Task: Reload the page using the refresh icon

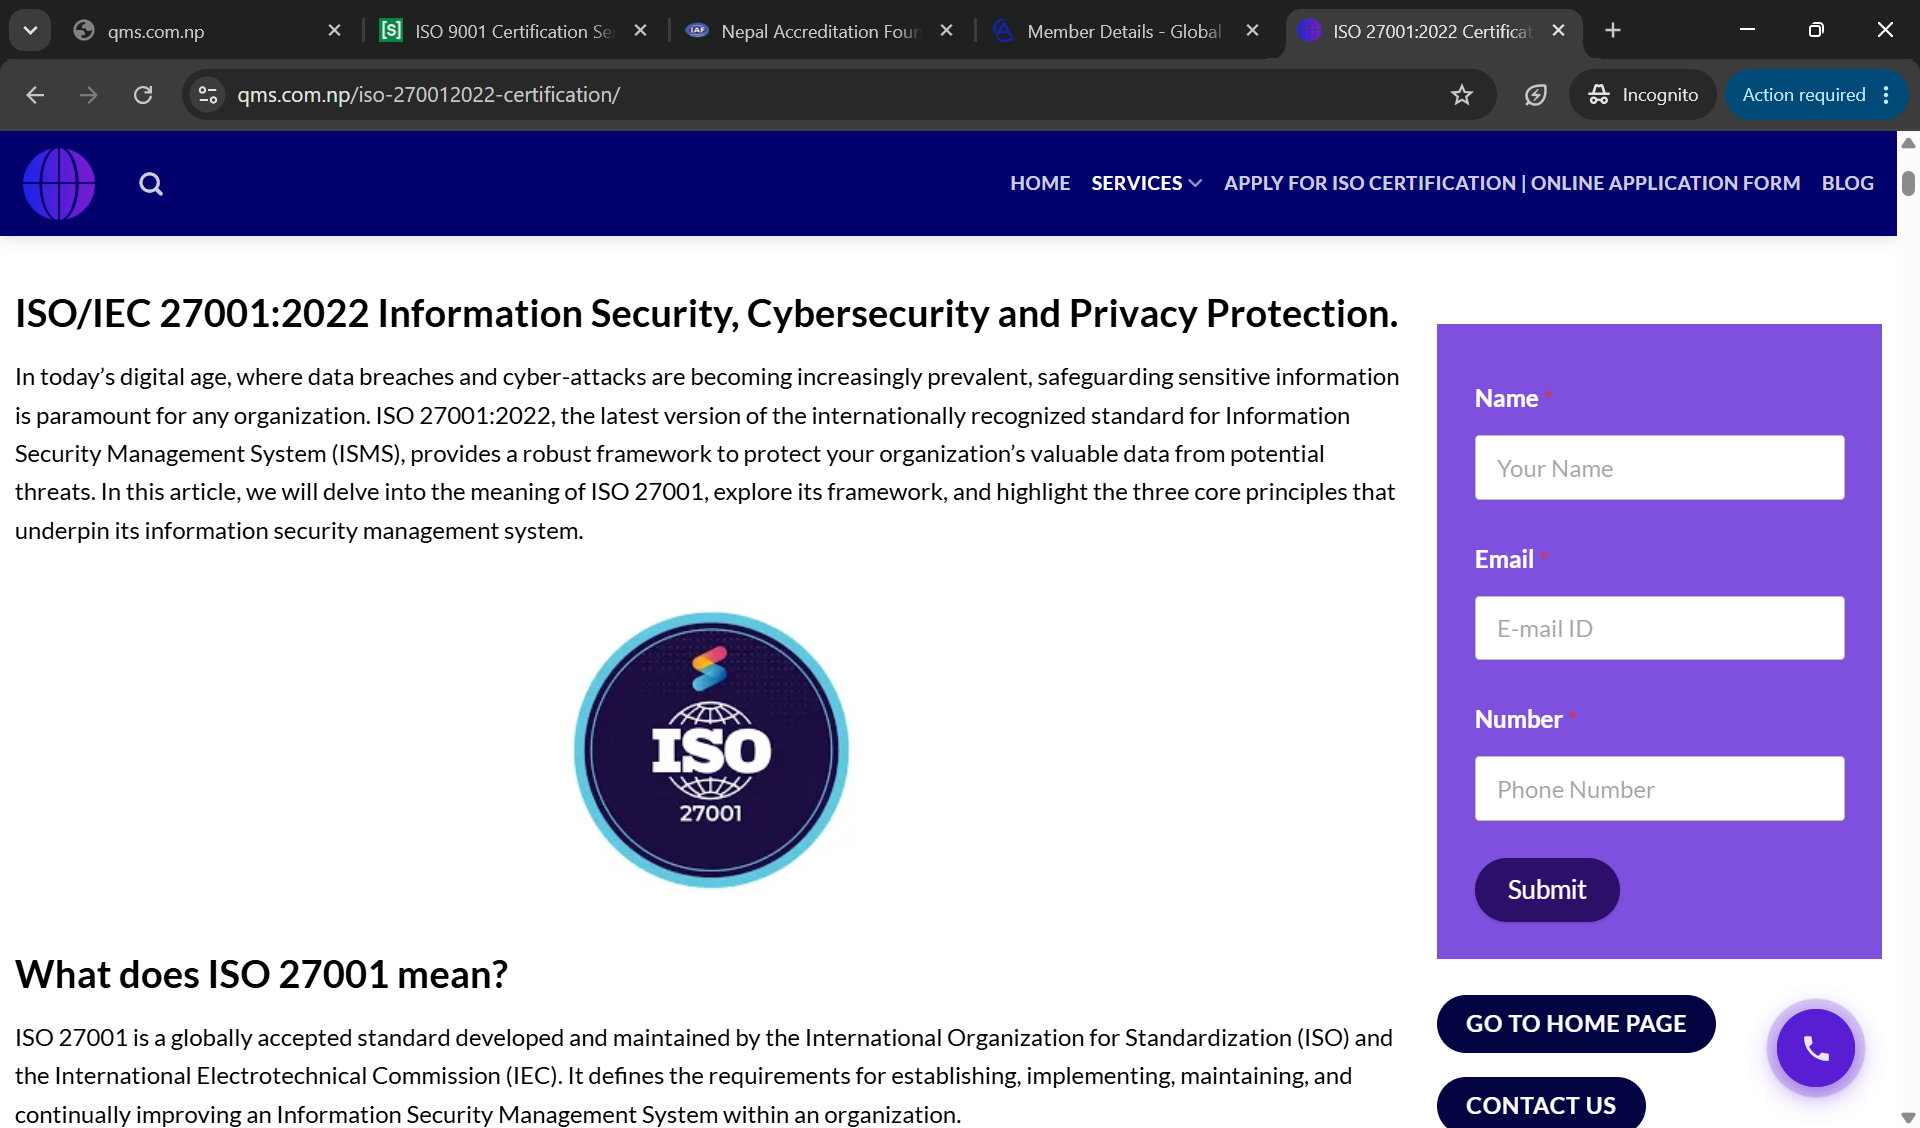Action: click(143, 95)
